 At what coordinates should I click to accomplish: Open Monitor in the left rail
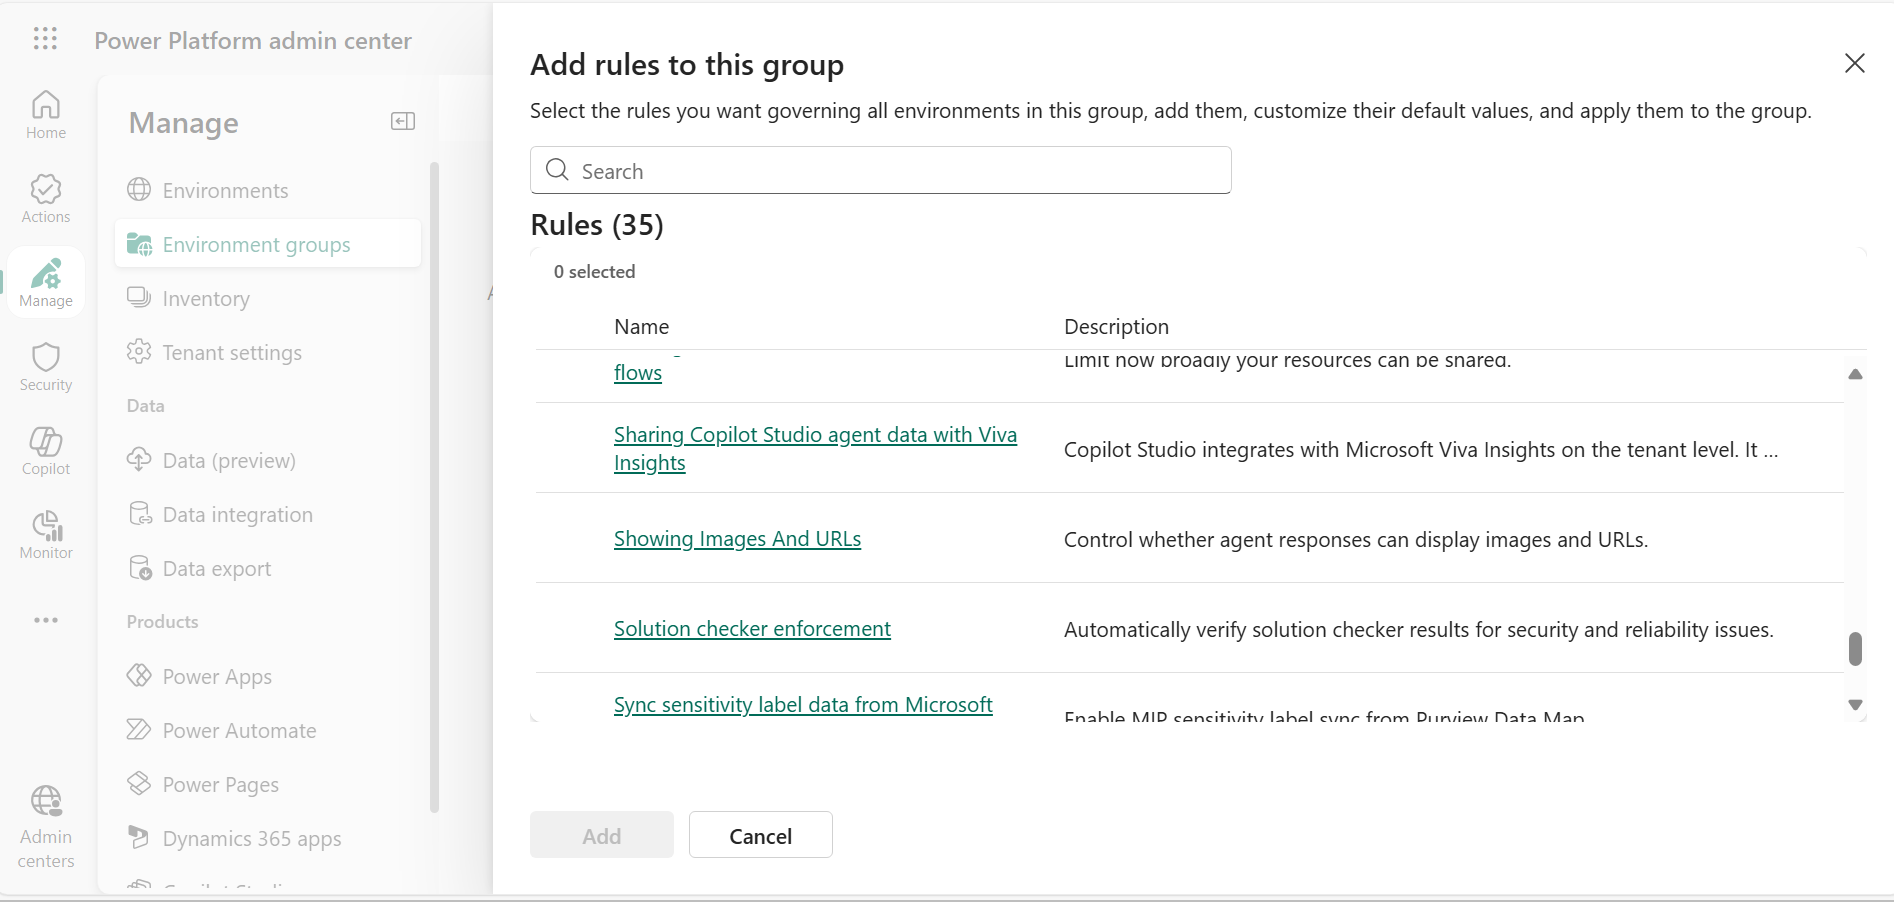tap(46, 535)
